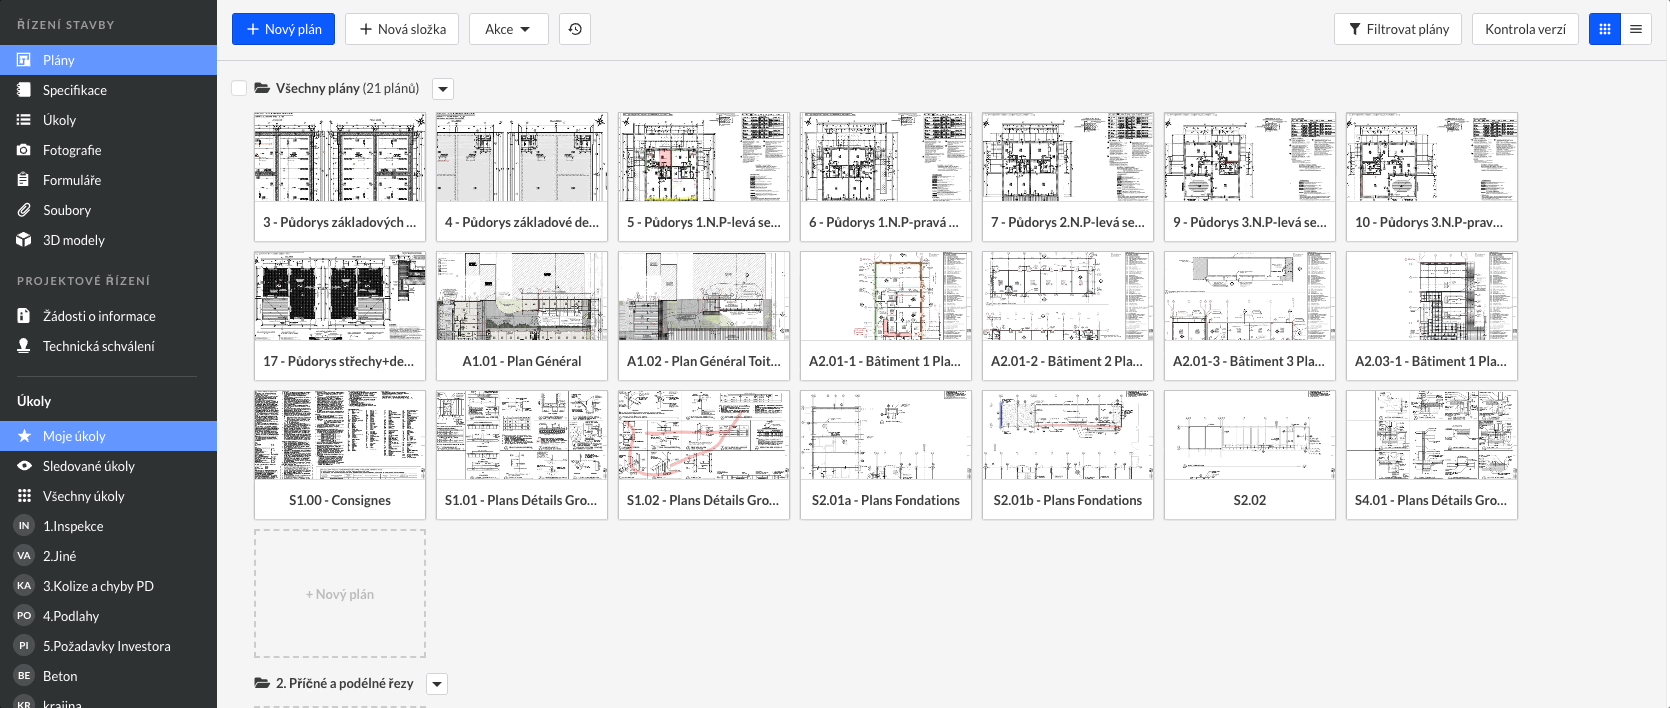Click the Formuláře clipboard icon
Viewport: 1670px width, 708px height.
pos(24,180)
